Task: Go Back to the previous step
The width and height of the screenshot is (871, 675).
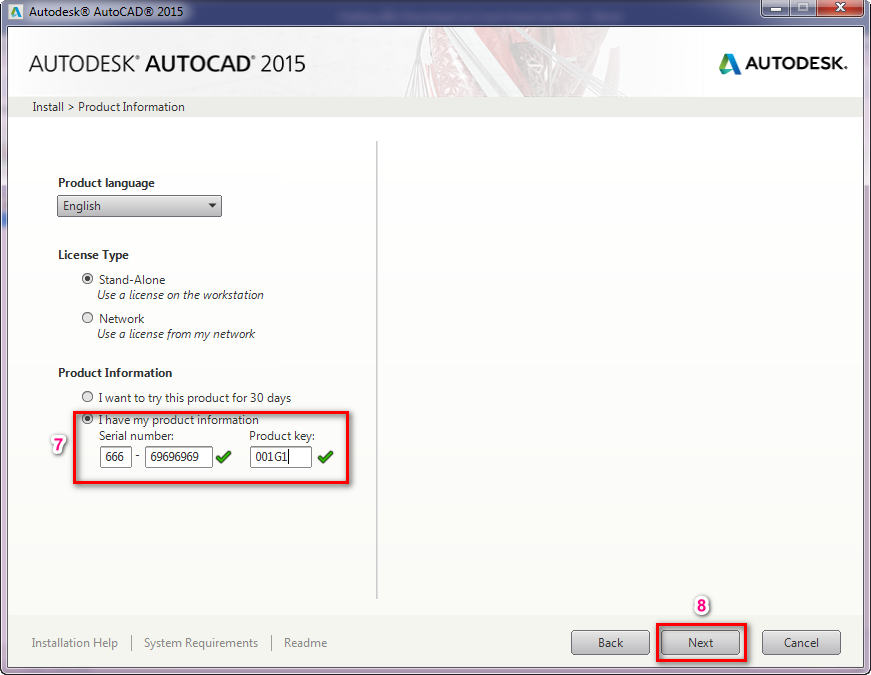Action: click(610, 643)
